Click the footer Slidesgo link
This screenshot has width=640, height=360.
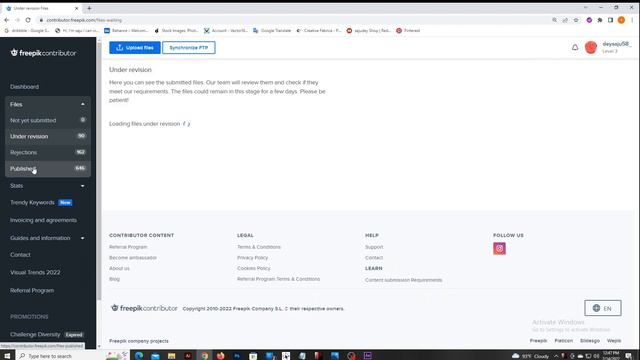tap(590, 340)
